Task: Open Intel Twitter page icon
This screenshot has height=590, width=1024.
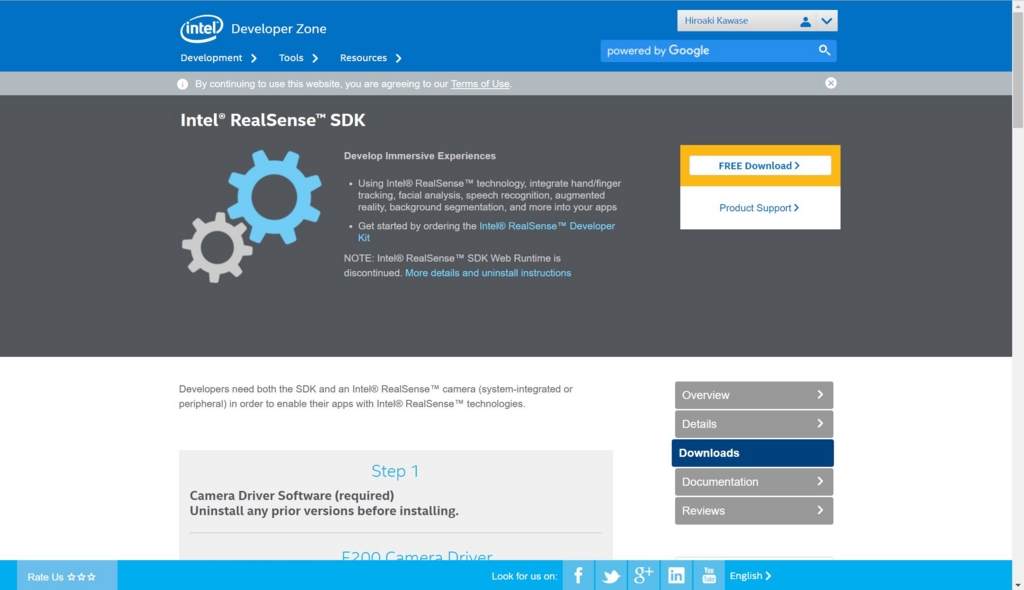Action: 611,576
